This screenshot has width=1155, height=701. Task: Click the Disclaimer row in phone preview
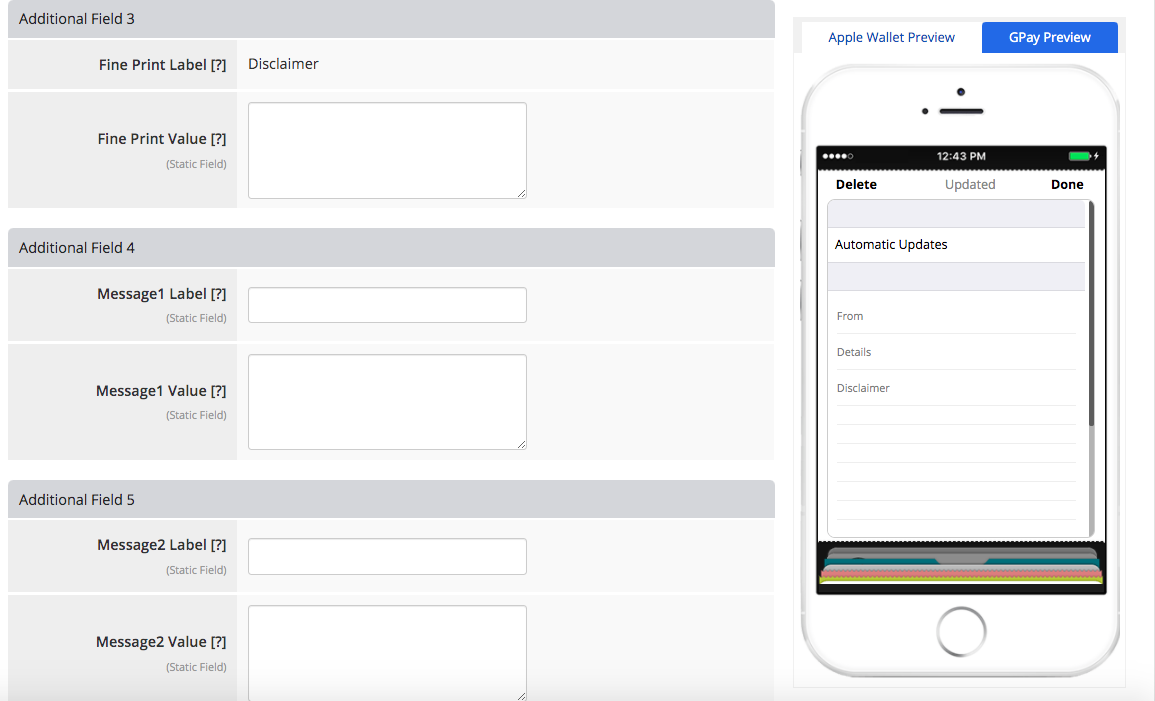[x=956, y=388]
